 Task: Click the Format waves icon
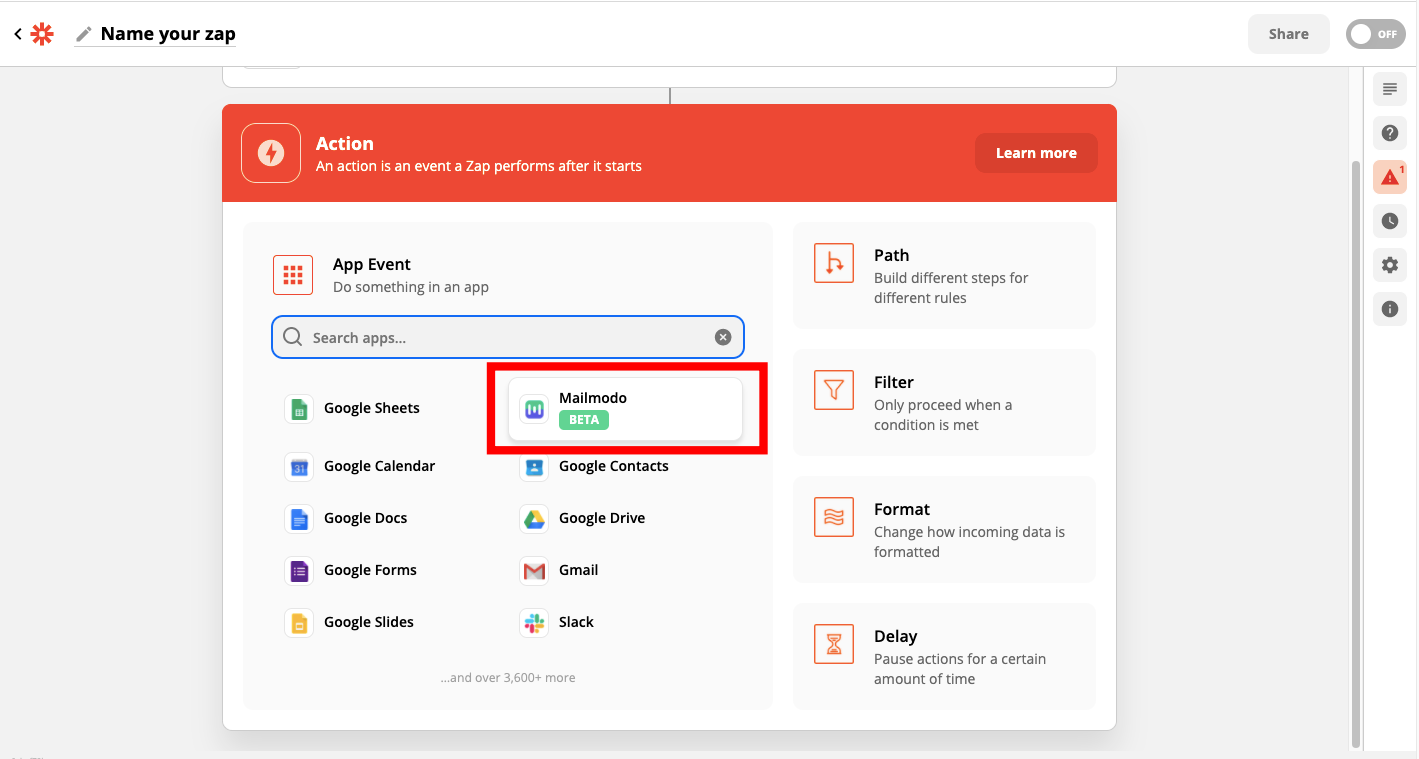click(834, 517)
